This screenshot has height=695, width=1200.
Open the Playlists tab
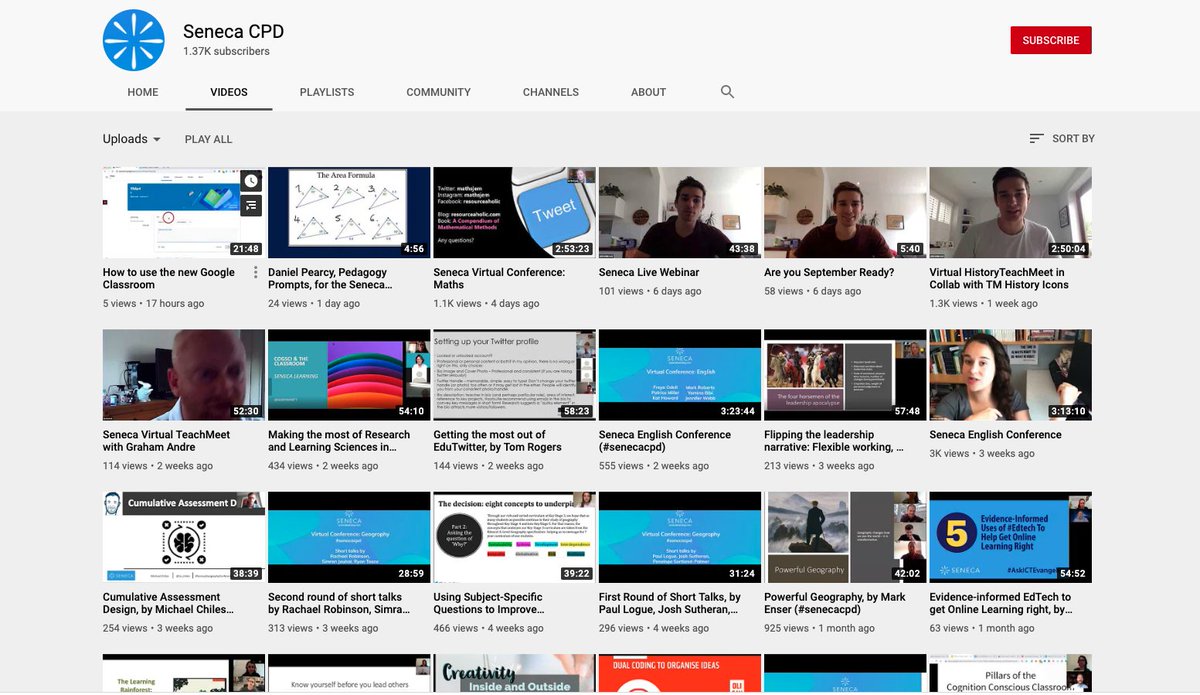327,92
